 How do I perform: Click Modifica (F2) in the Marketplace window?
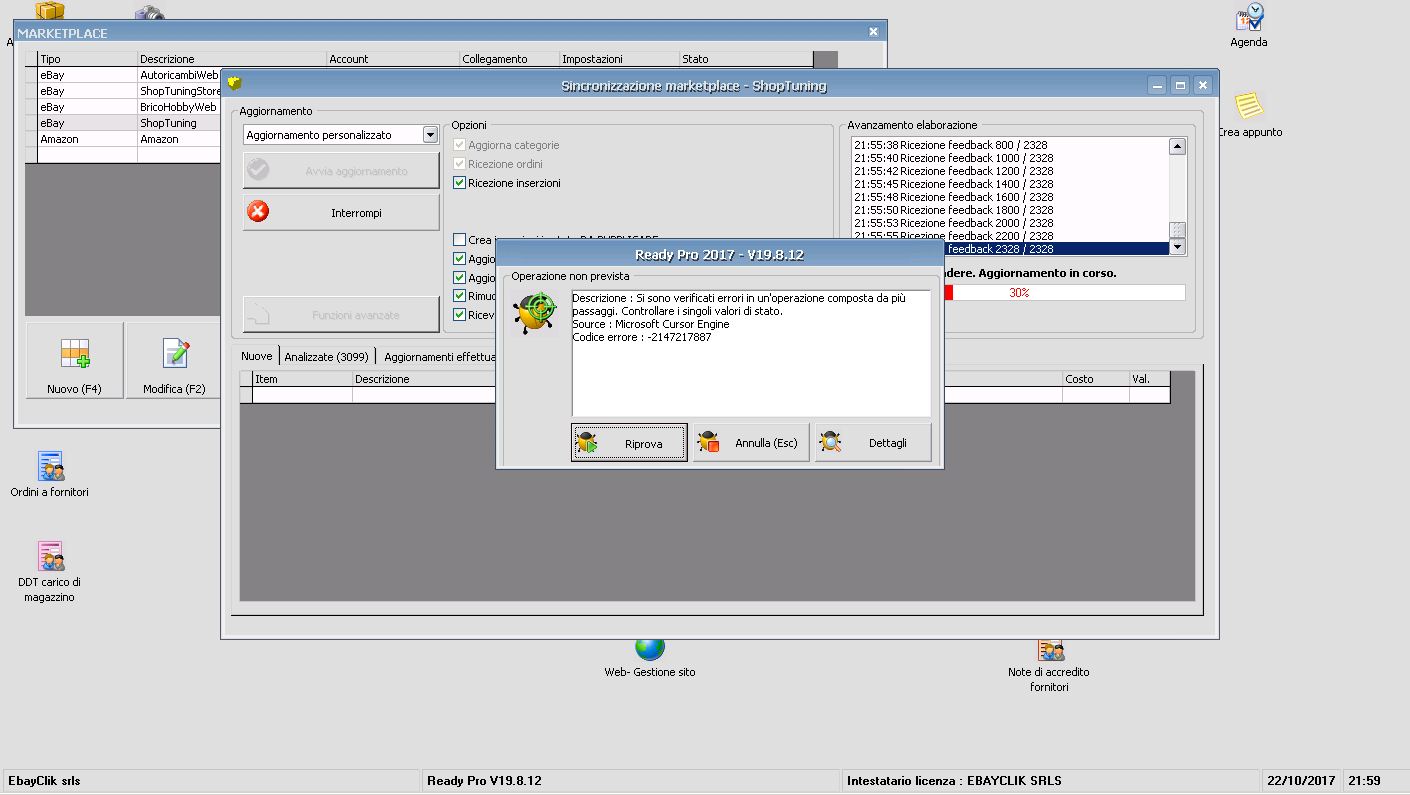pos(174,360)
